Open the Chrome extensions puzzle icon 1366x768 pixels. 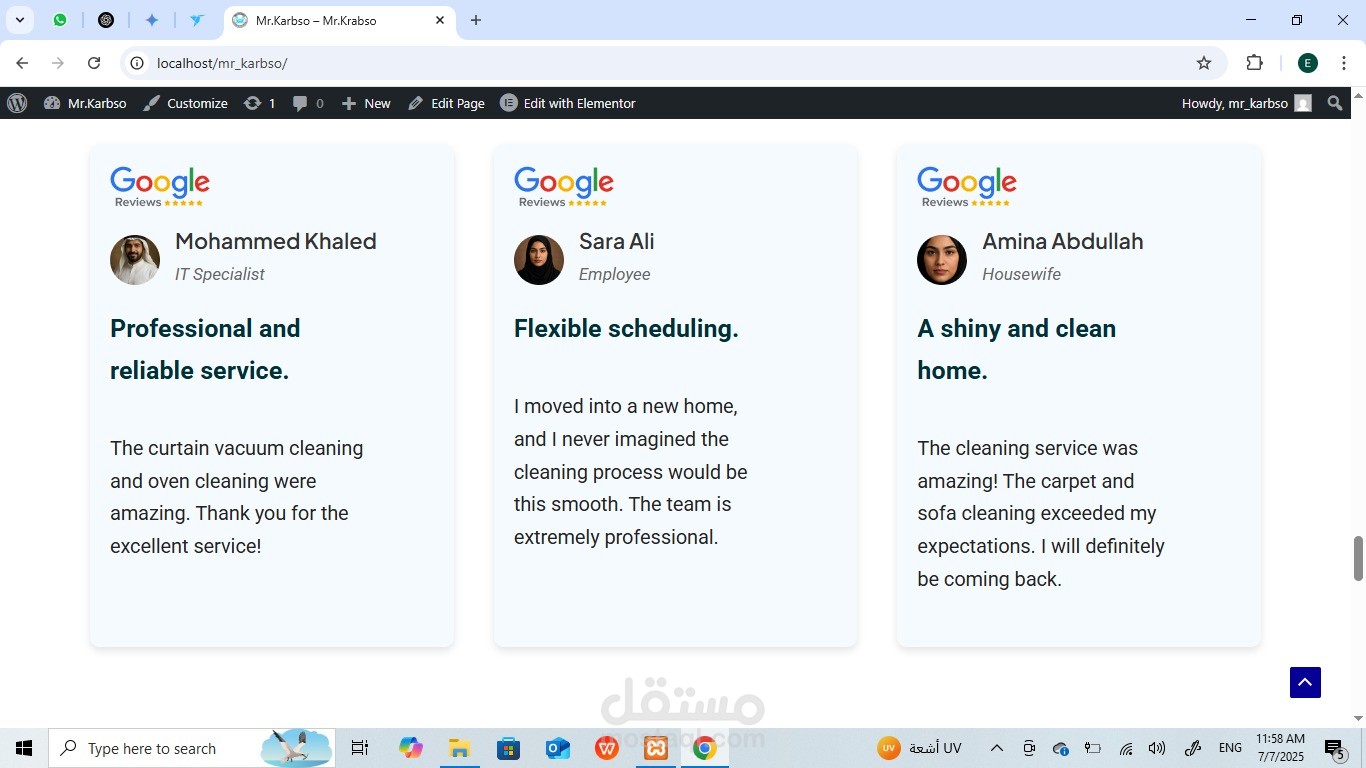1254,63
